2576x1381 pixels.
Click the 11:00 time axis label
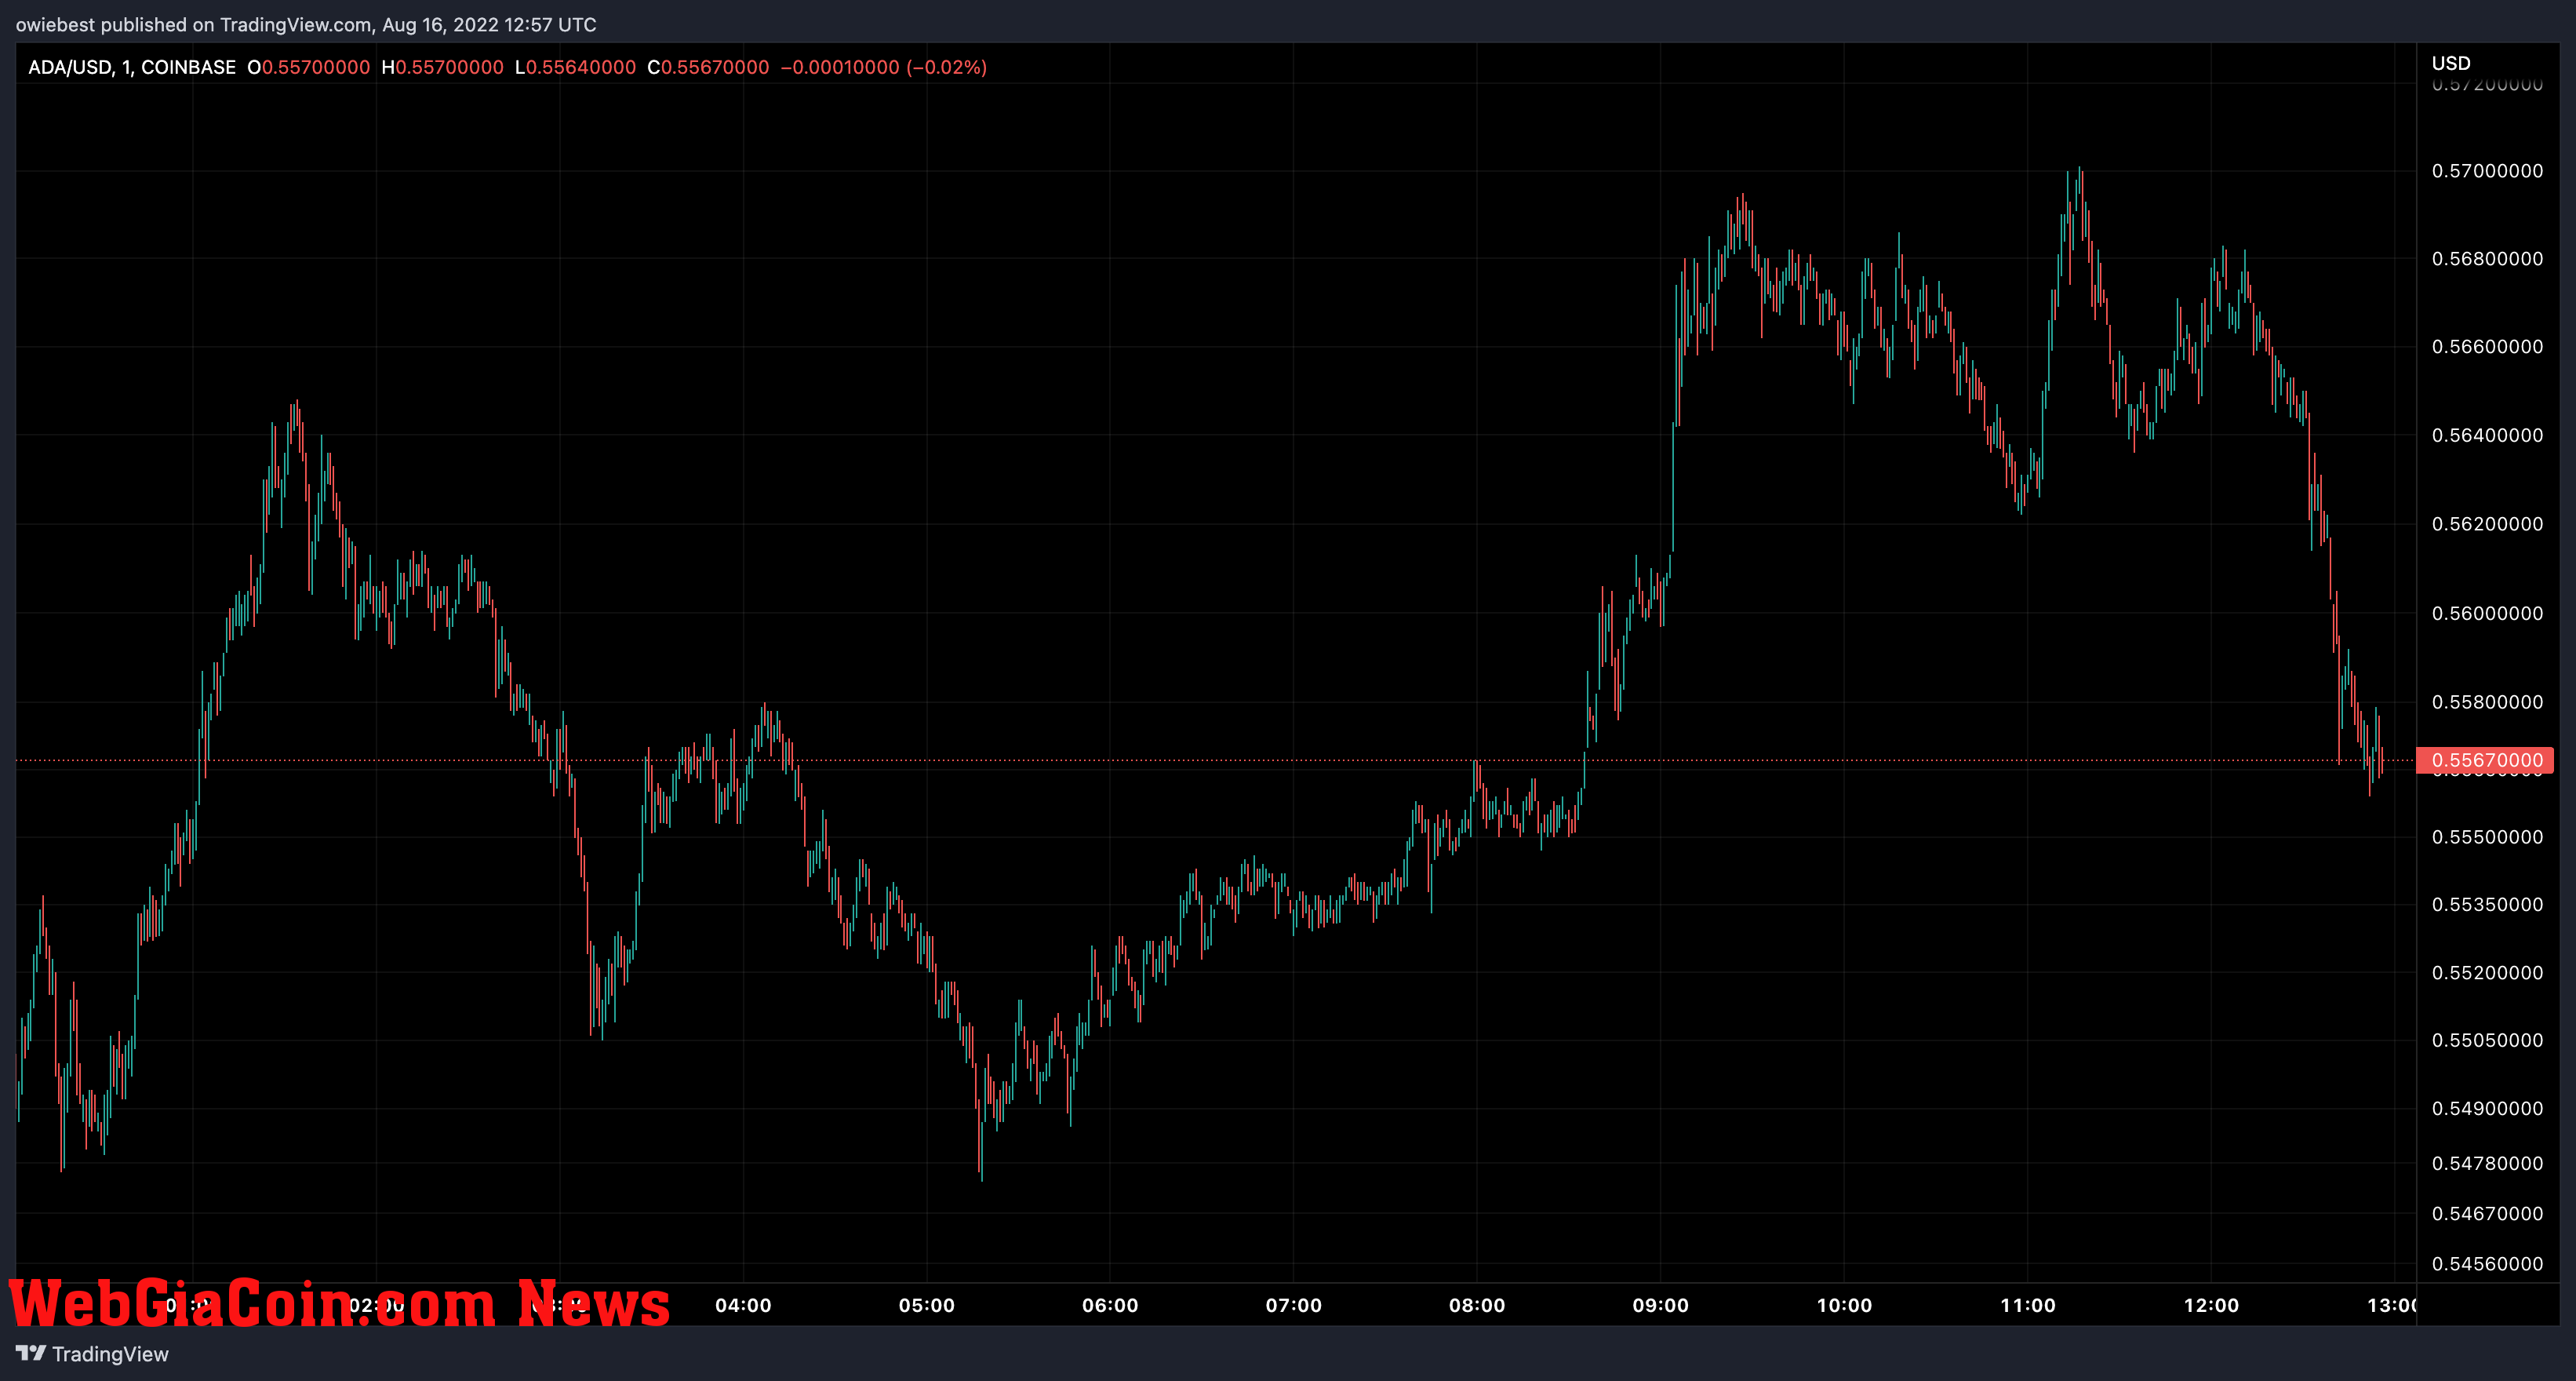[2028, 1305]
